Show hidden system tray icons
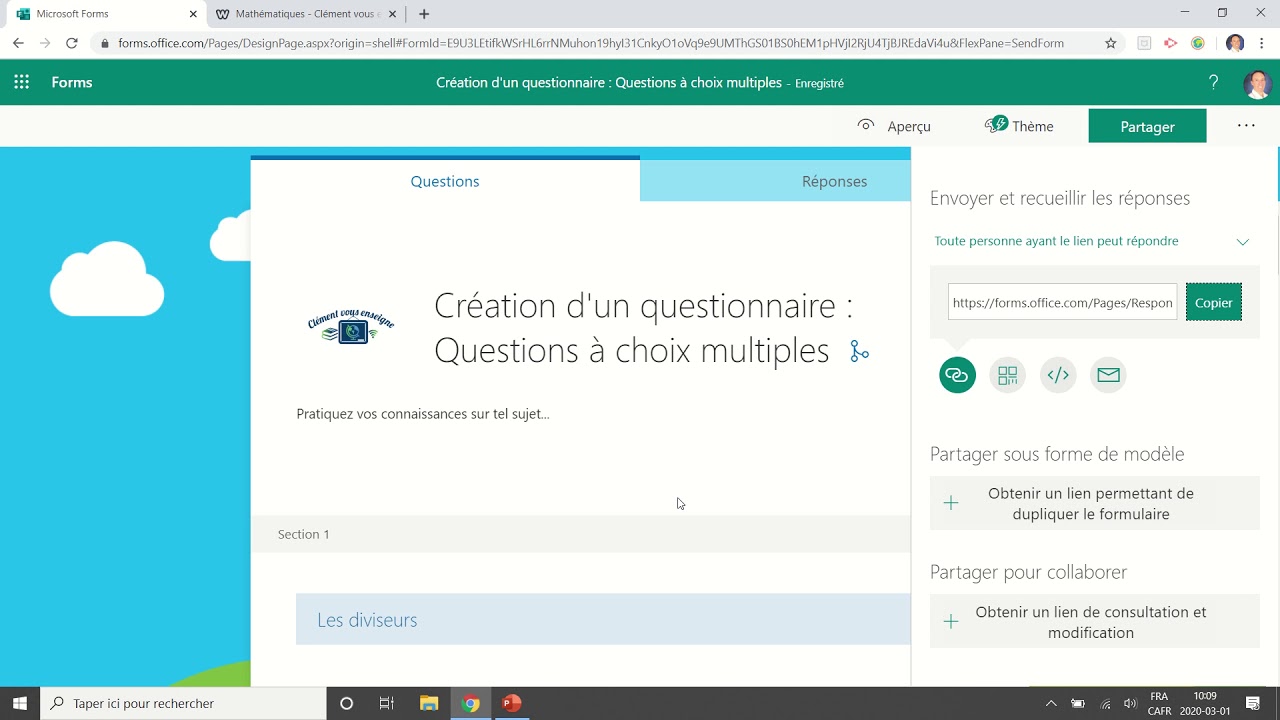Viewport: 1280px width, 720px height. tap(1051, 704)
